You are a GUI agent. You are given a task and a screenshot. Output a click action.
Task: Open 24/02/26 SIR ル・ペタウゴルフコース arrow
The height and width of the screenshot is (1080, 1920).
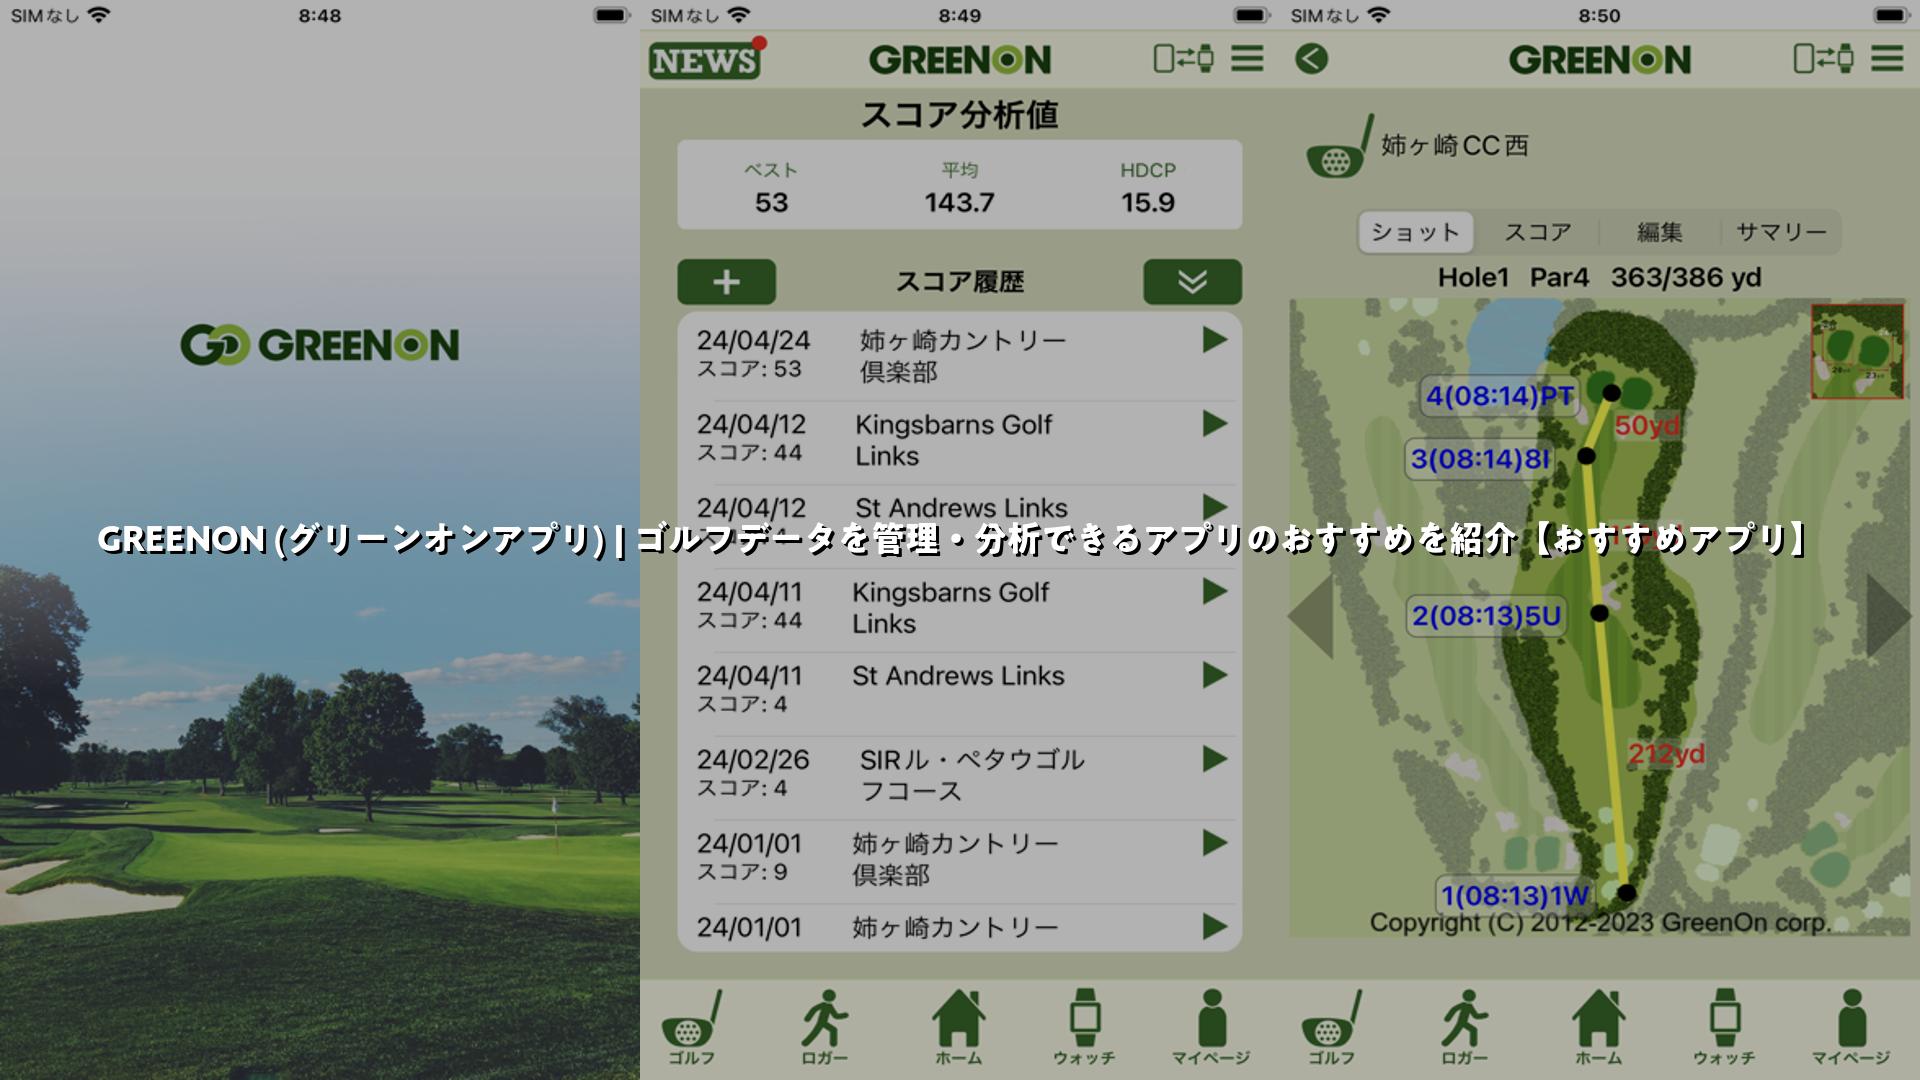[x=1214, y=759]
